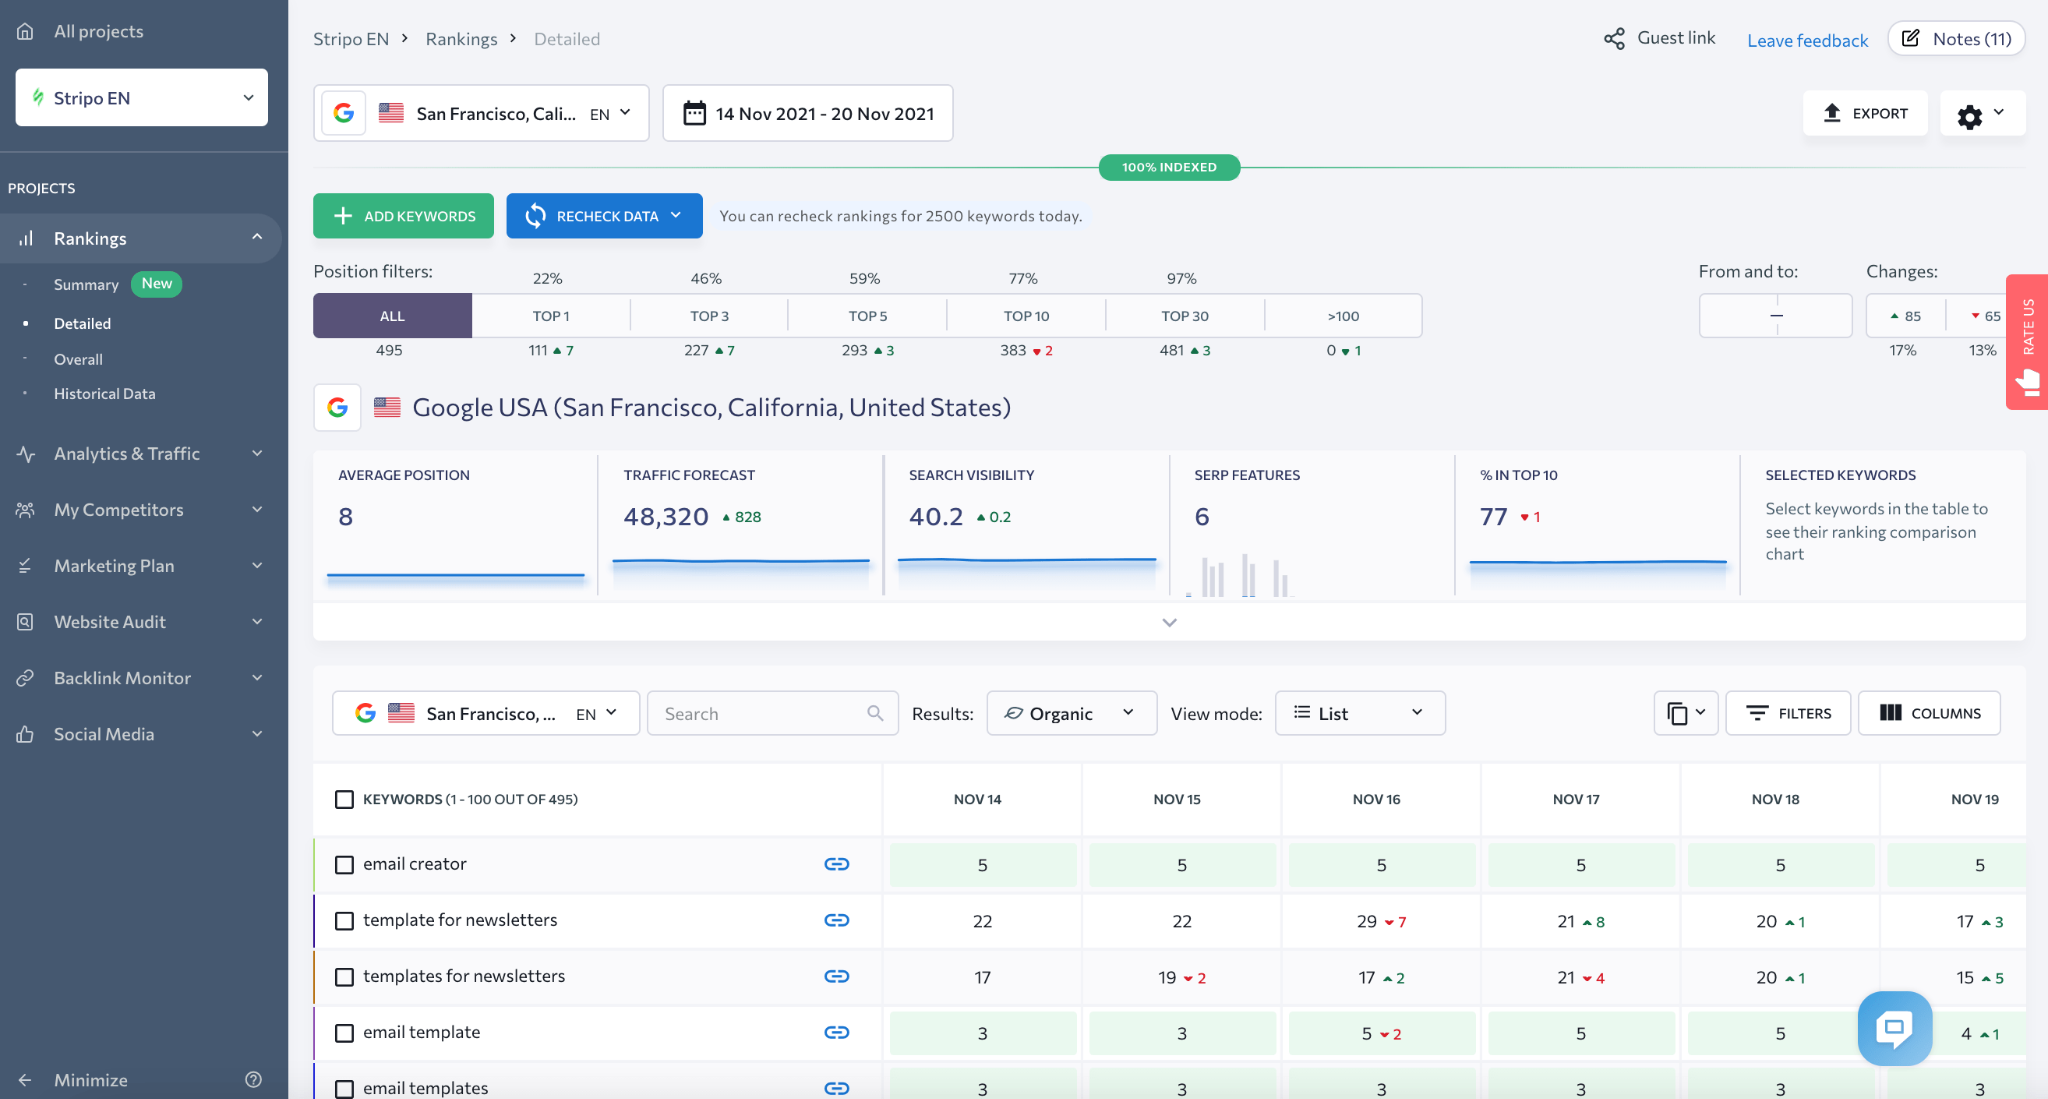Open the URL link icon for email creator

coord(837,864)
